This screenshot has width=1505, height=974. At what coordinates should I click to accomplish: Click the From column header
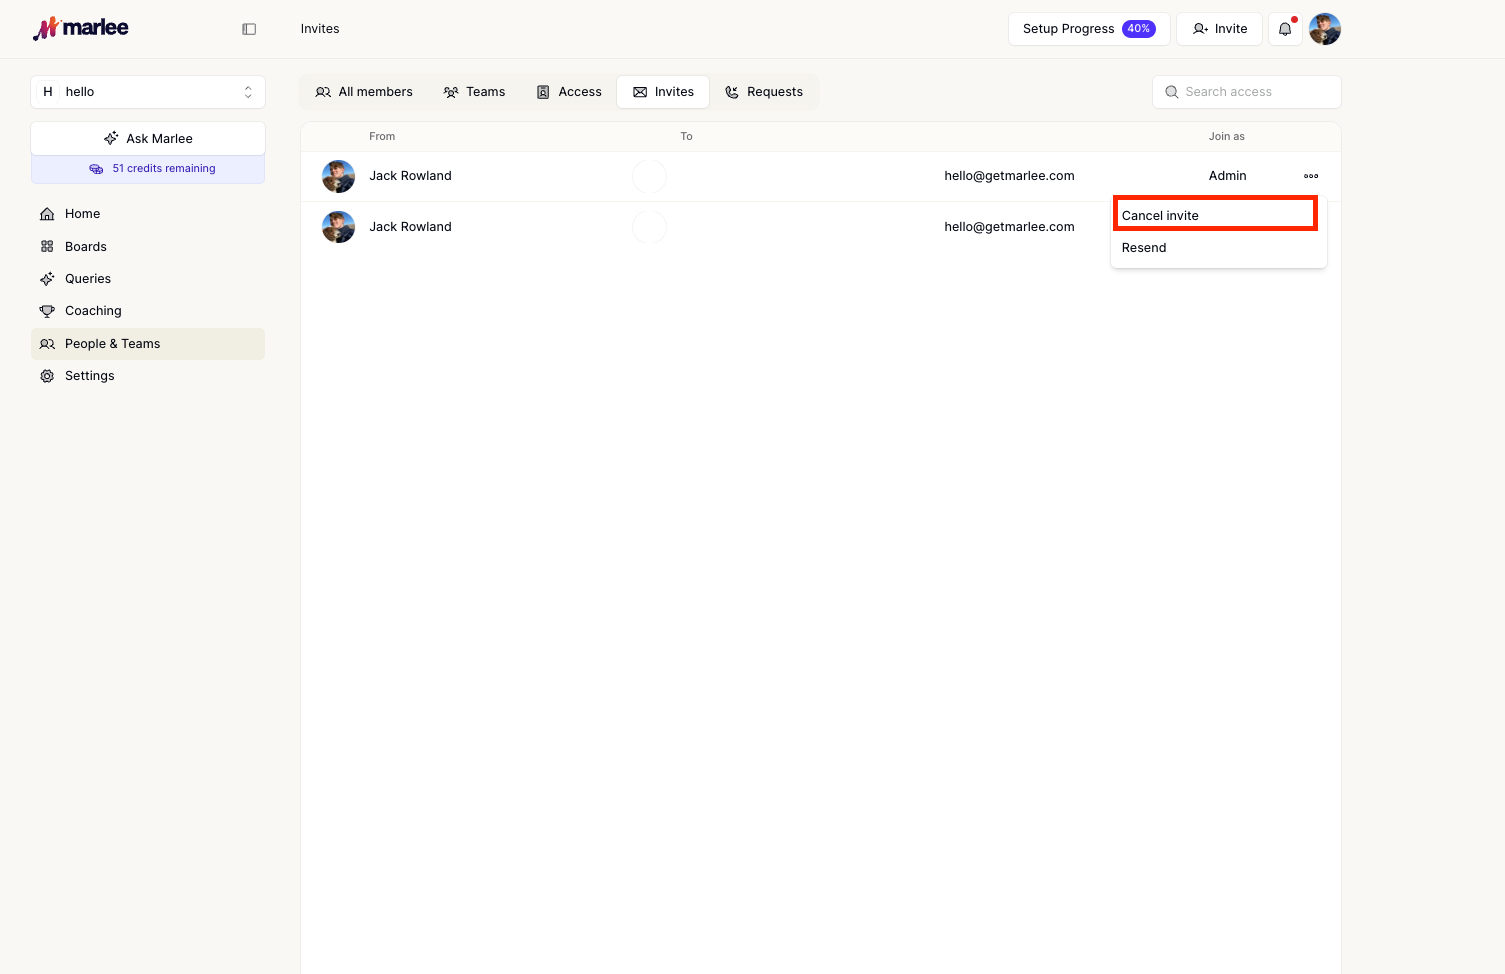pos(382,136)
